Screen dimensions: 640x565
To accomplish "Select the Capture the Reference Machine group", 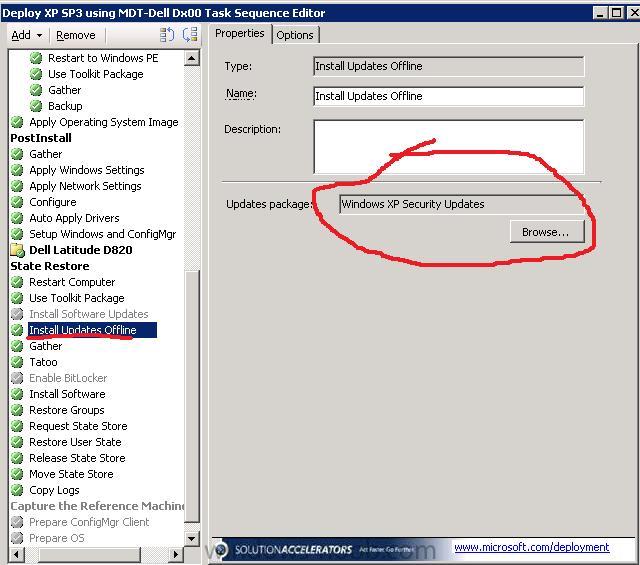I will [97, 506].
